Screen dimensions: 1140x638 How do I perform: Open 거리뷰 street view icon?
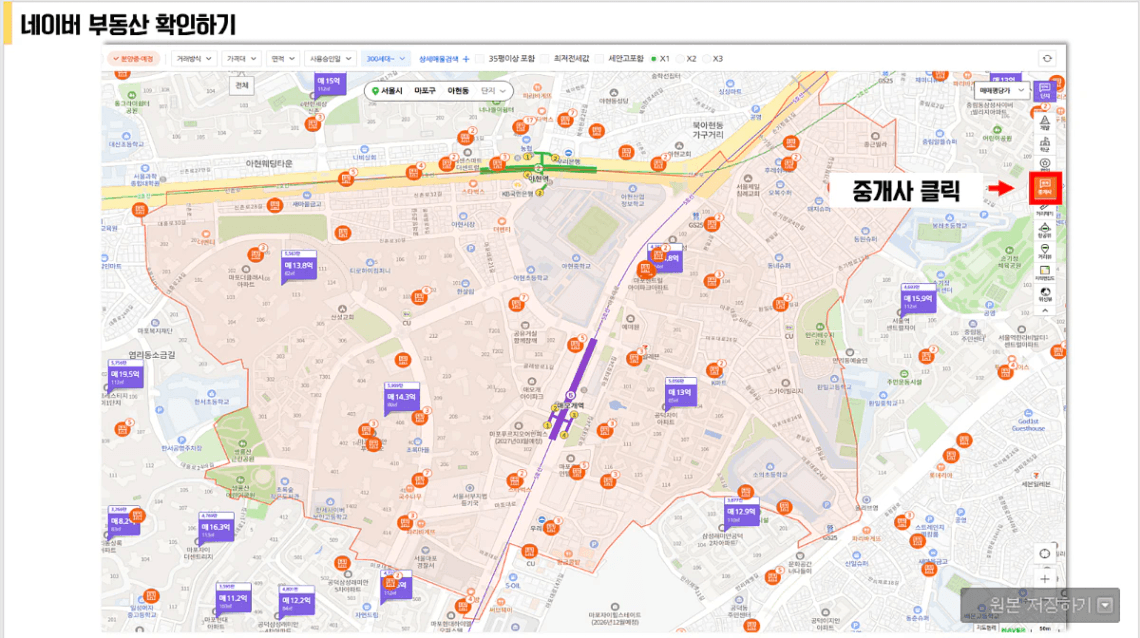pyautogui.click(x=1045, y=251)
